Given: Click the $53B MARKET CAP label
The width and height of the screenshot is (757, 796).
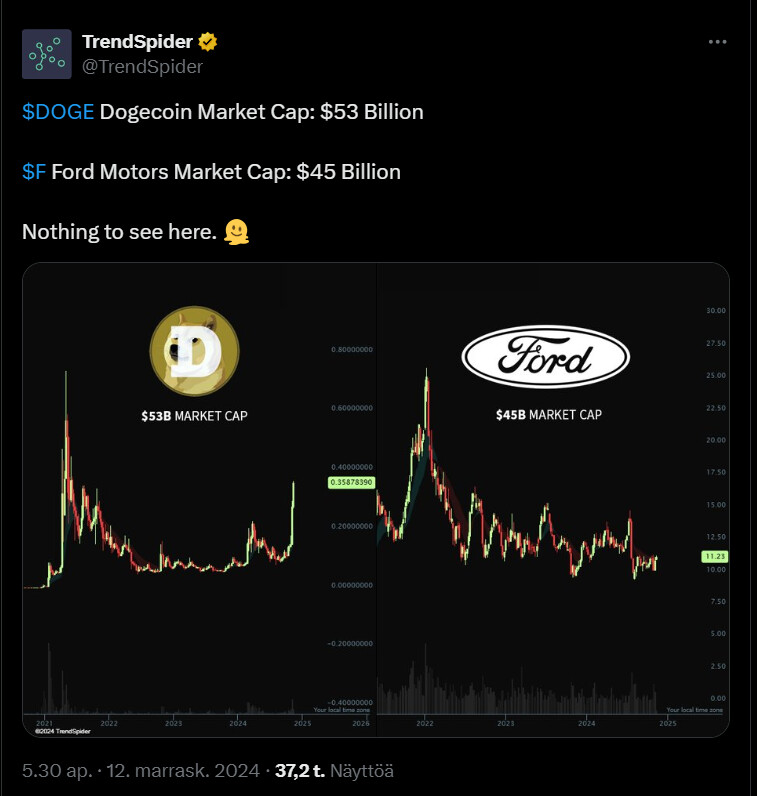Looking at the screenshot, I should pyautogui.click(x=194, y=416).
